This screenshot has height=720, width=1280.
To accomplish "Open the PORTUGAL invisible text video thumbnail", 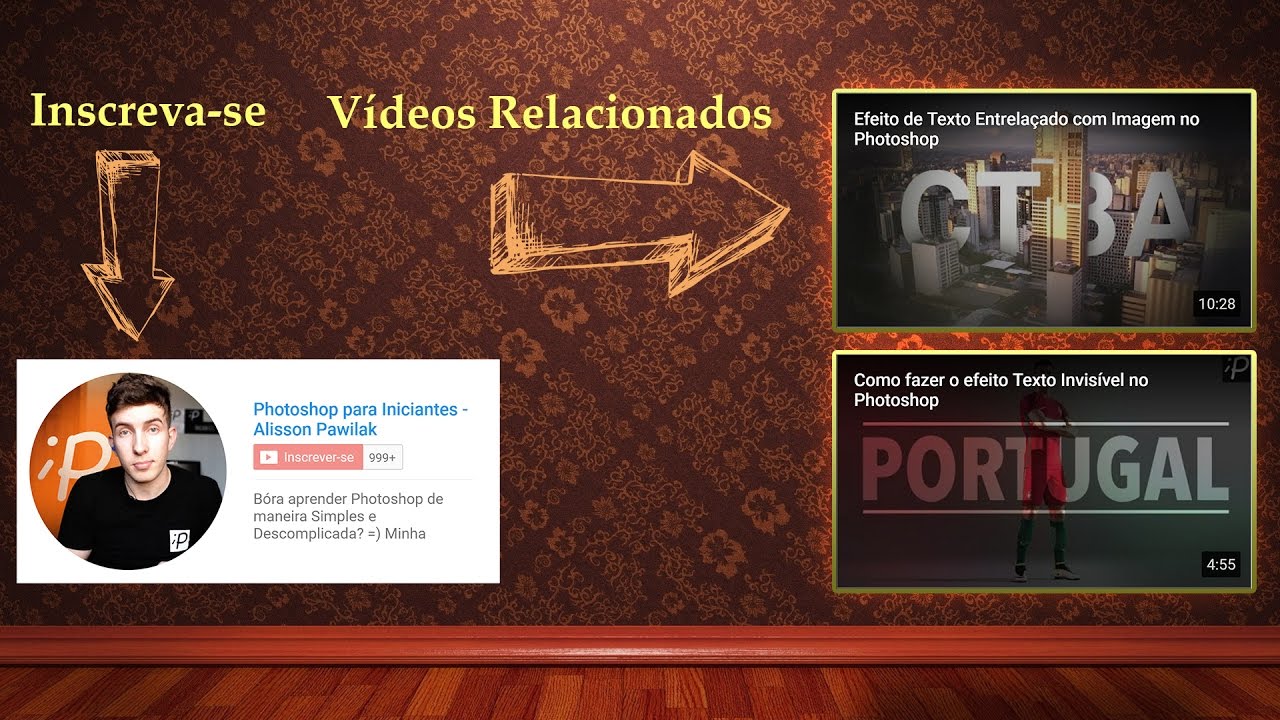I will tap(1044, 472).
